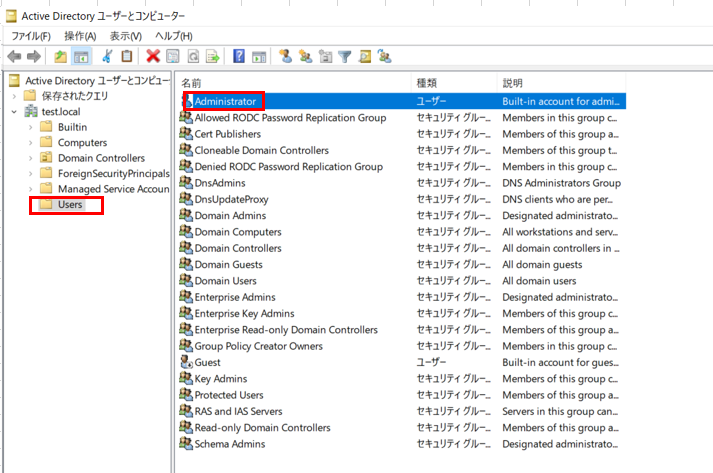Click the Find objects magnifier icon
Screen dimensions: 713x473
pos(365,56)
